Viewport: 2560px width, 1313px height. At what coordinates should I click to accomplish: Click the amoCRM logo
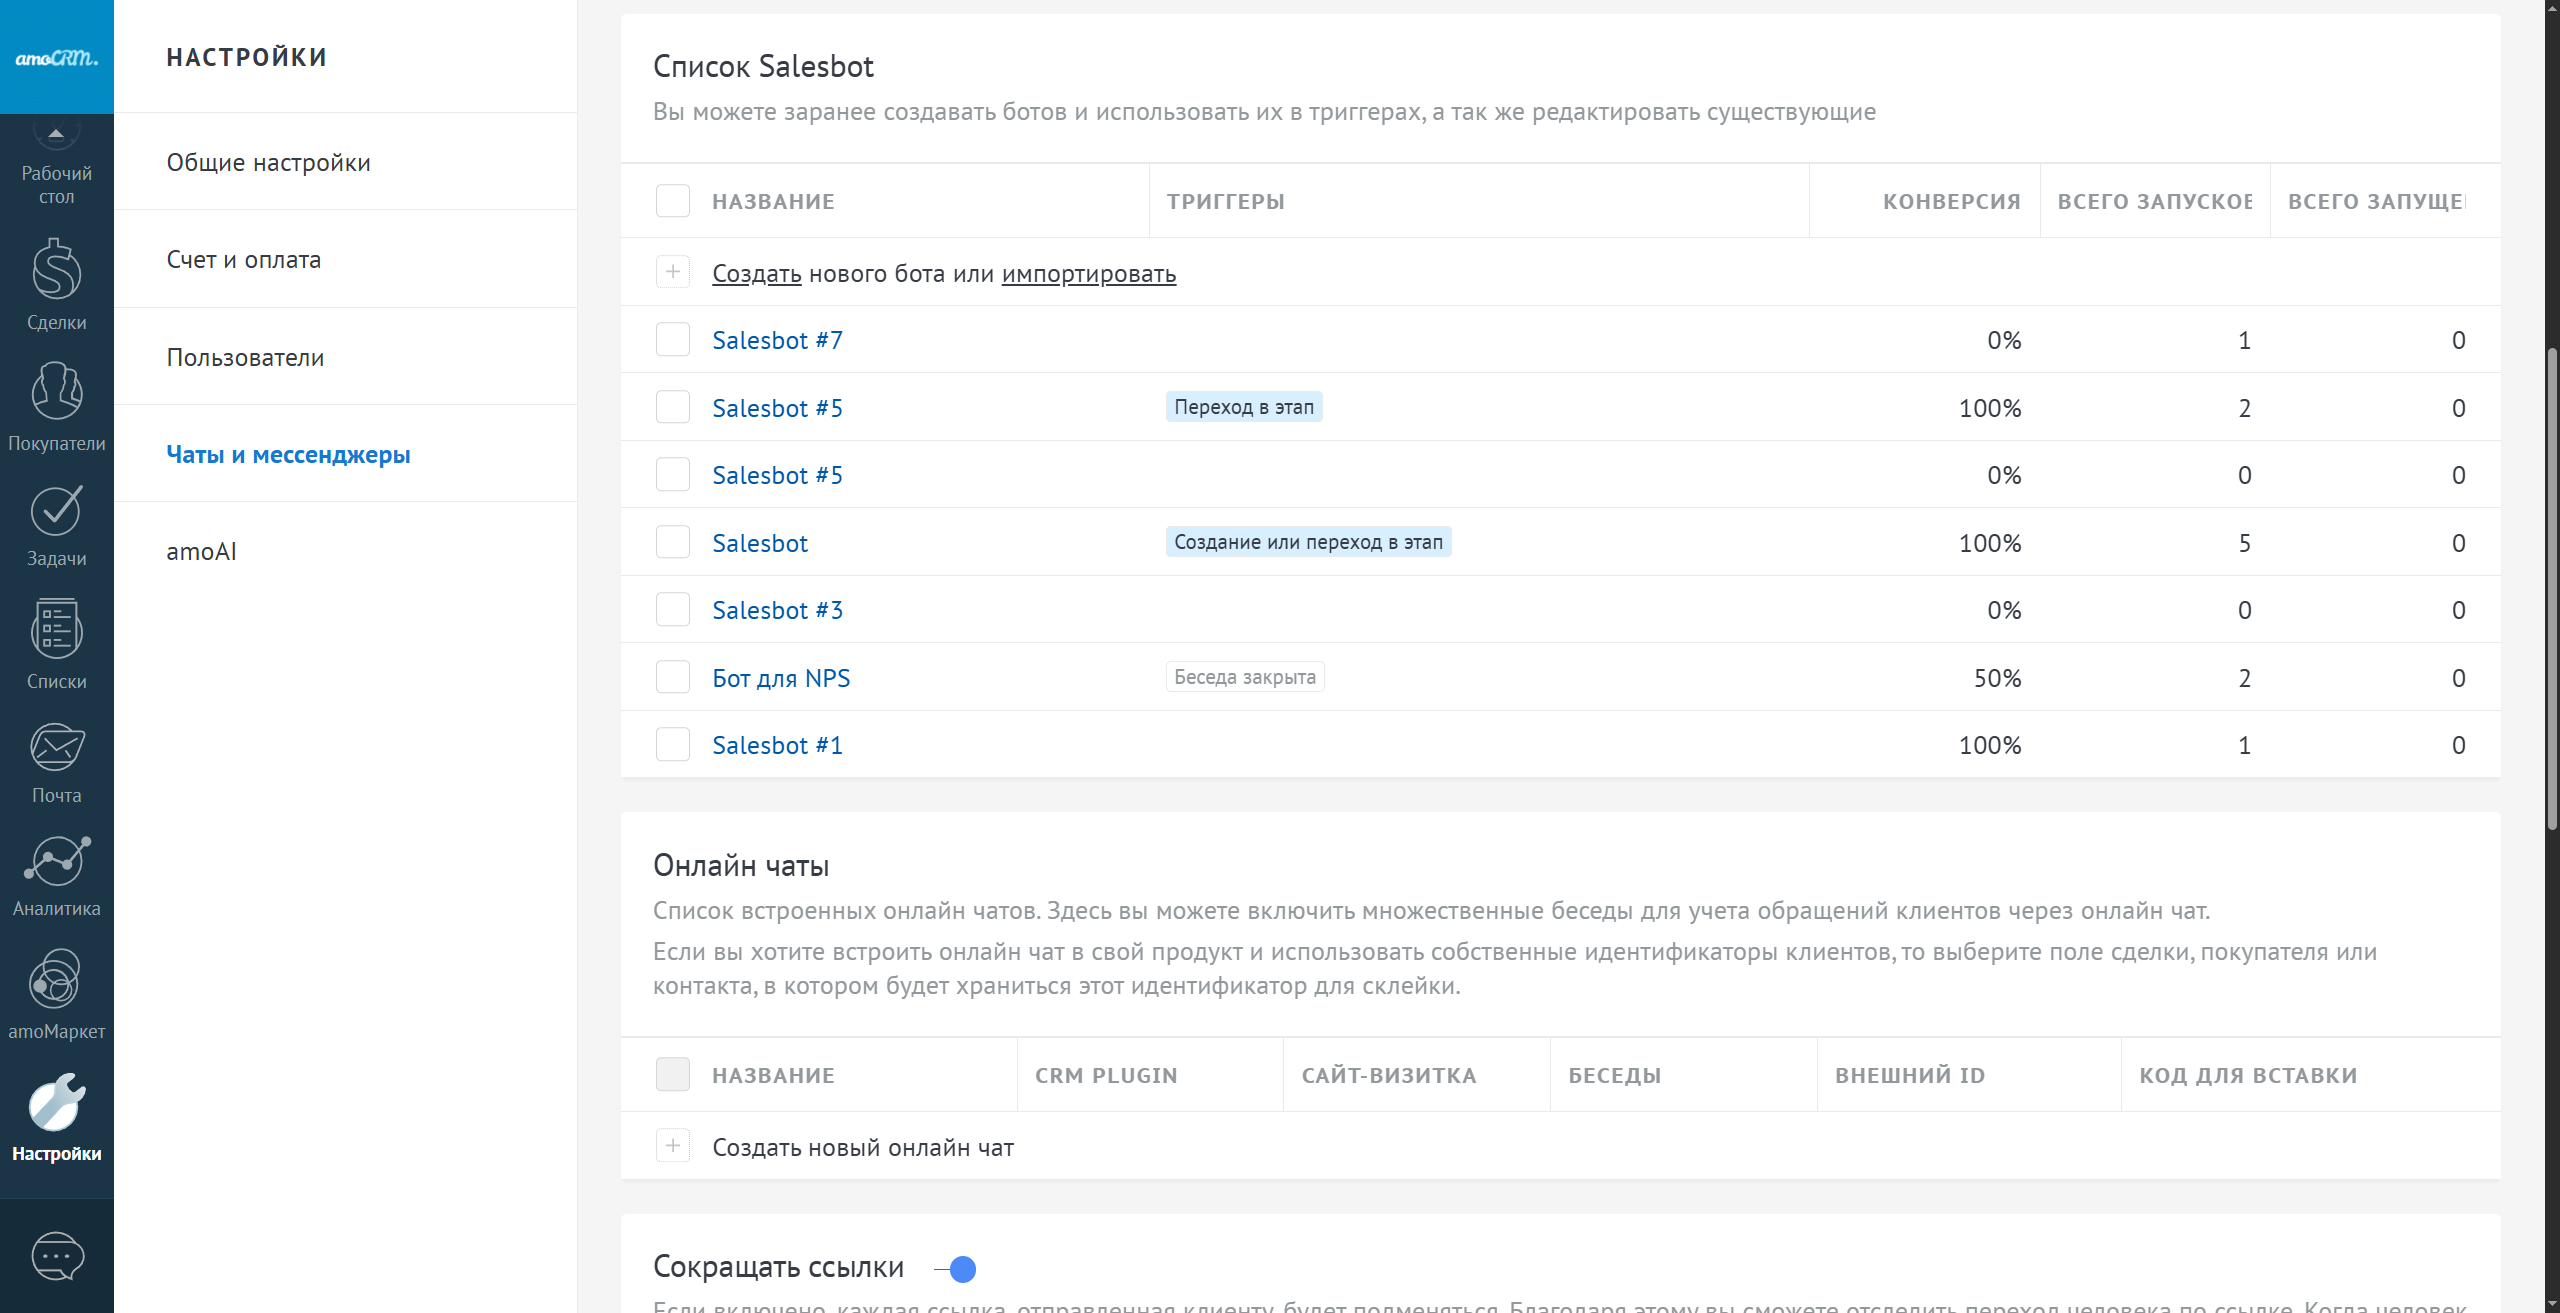pos(57,57)
